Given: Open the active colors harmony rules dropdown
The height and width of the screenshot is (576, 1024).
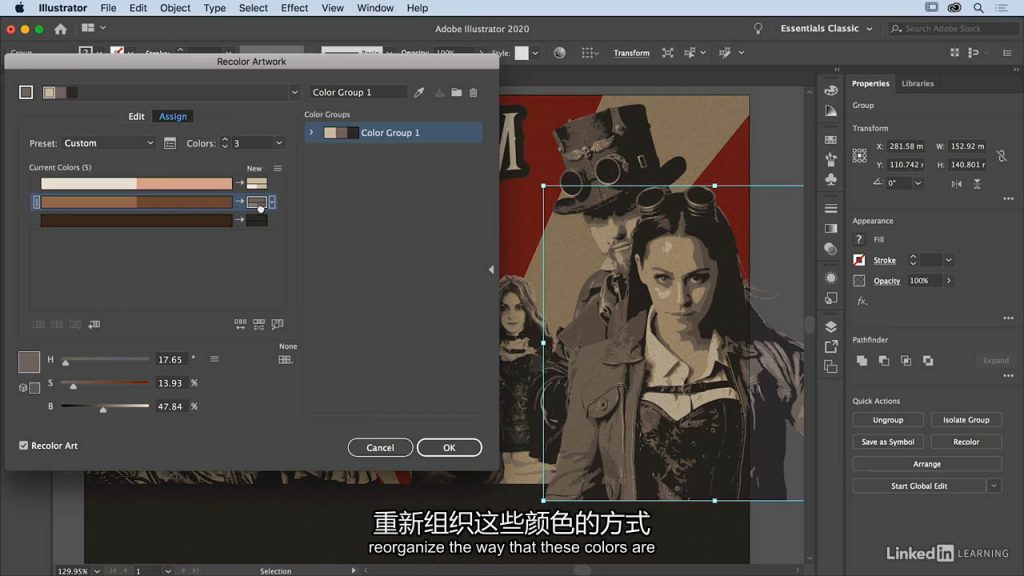Looking at the screenshot, I should coord(294,93).
